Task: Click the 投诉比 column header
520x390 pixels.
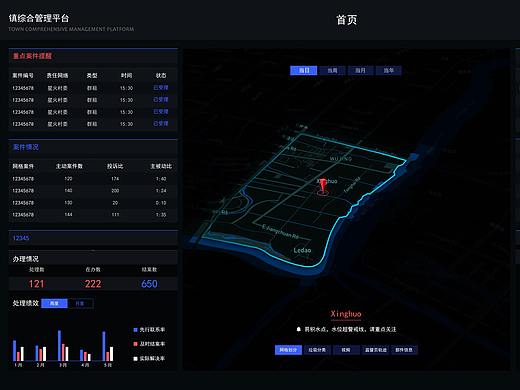Action: (x=115, y=166)
